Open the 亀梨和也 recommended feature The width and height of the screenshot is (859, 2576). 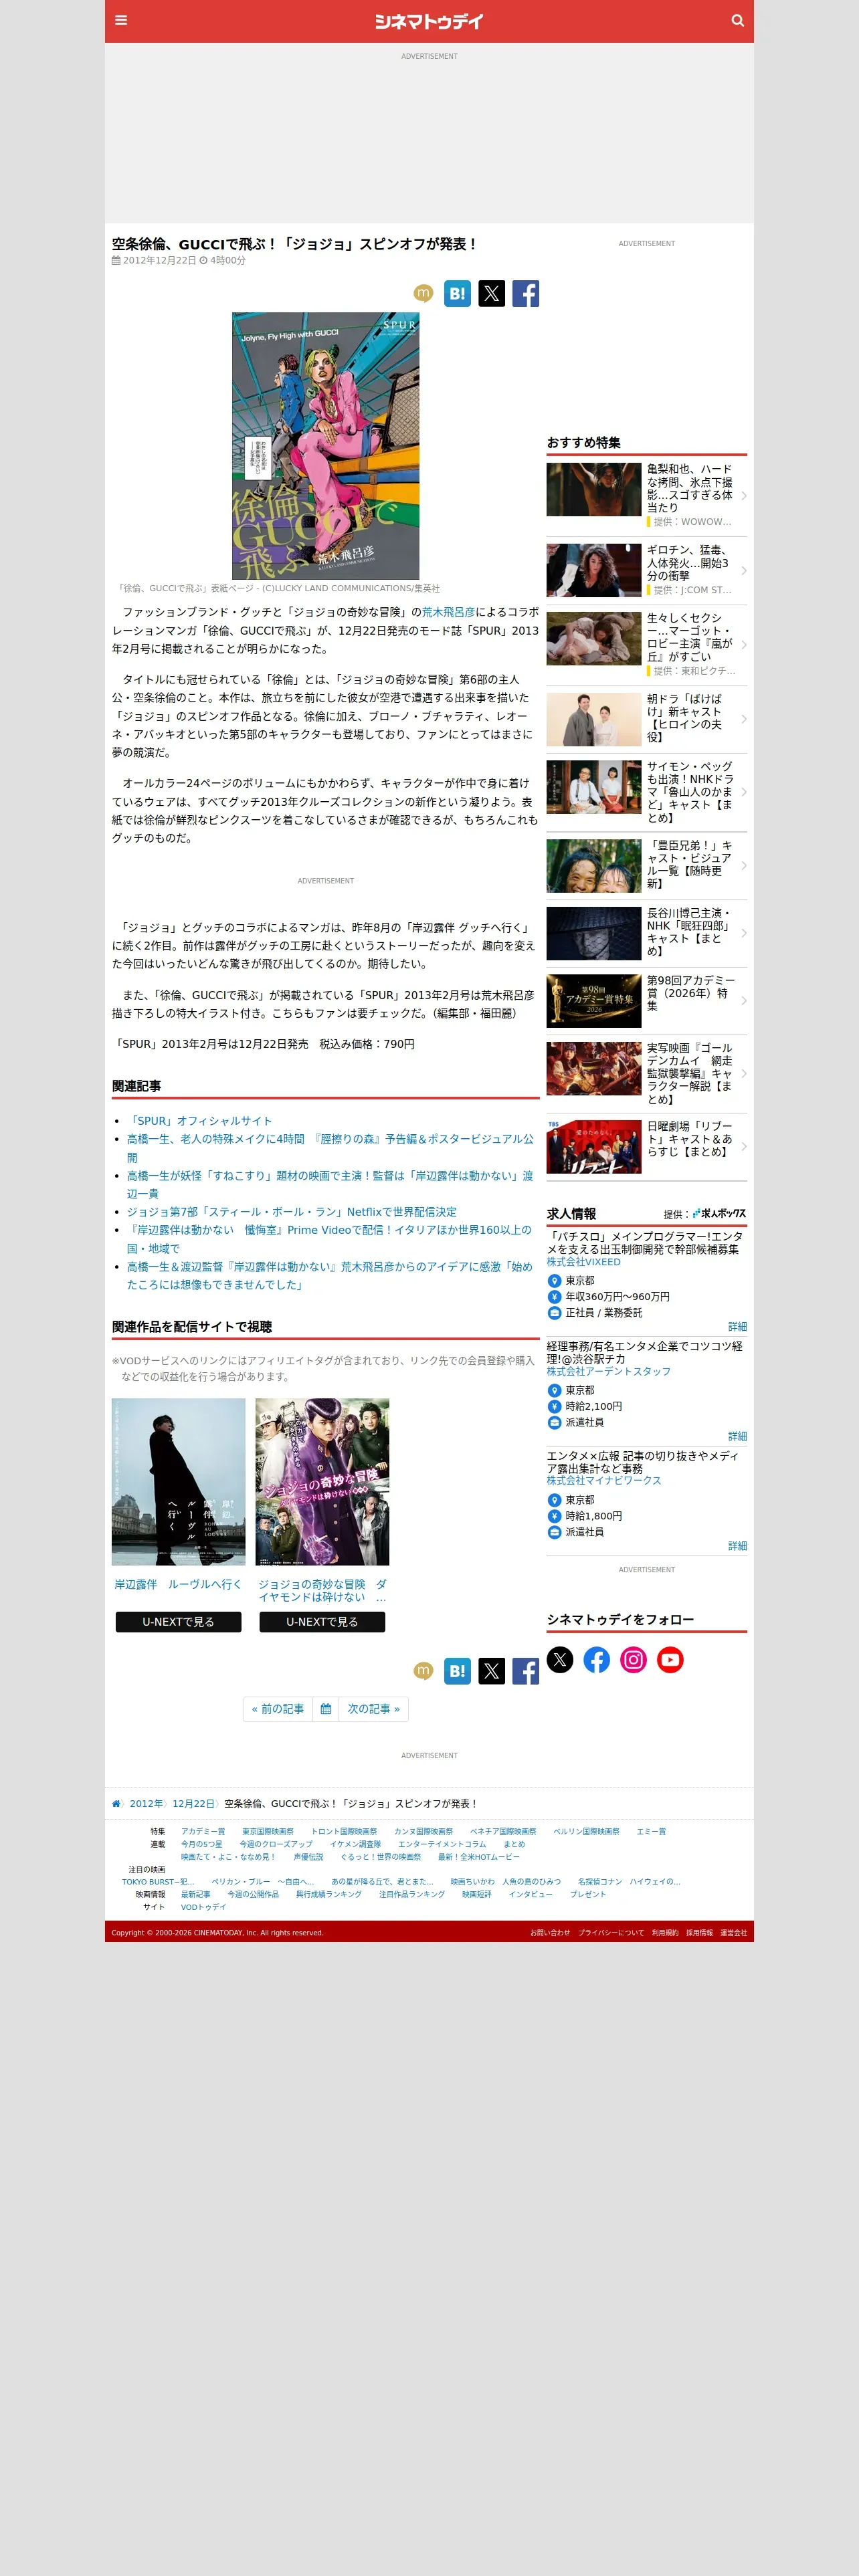tap(646, 495)
